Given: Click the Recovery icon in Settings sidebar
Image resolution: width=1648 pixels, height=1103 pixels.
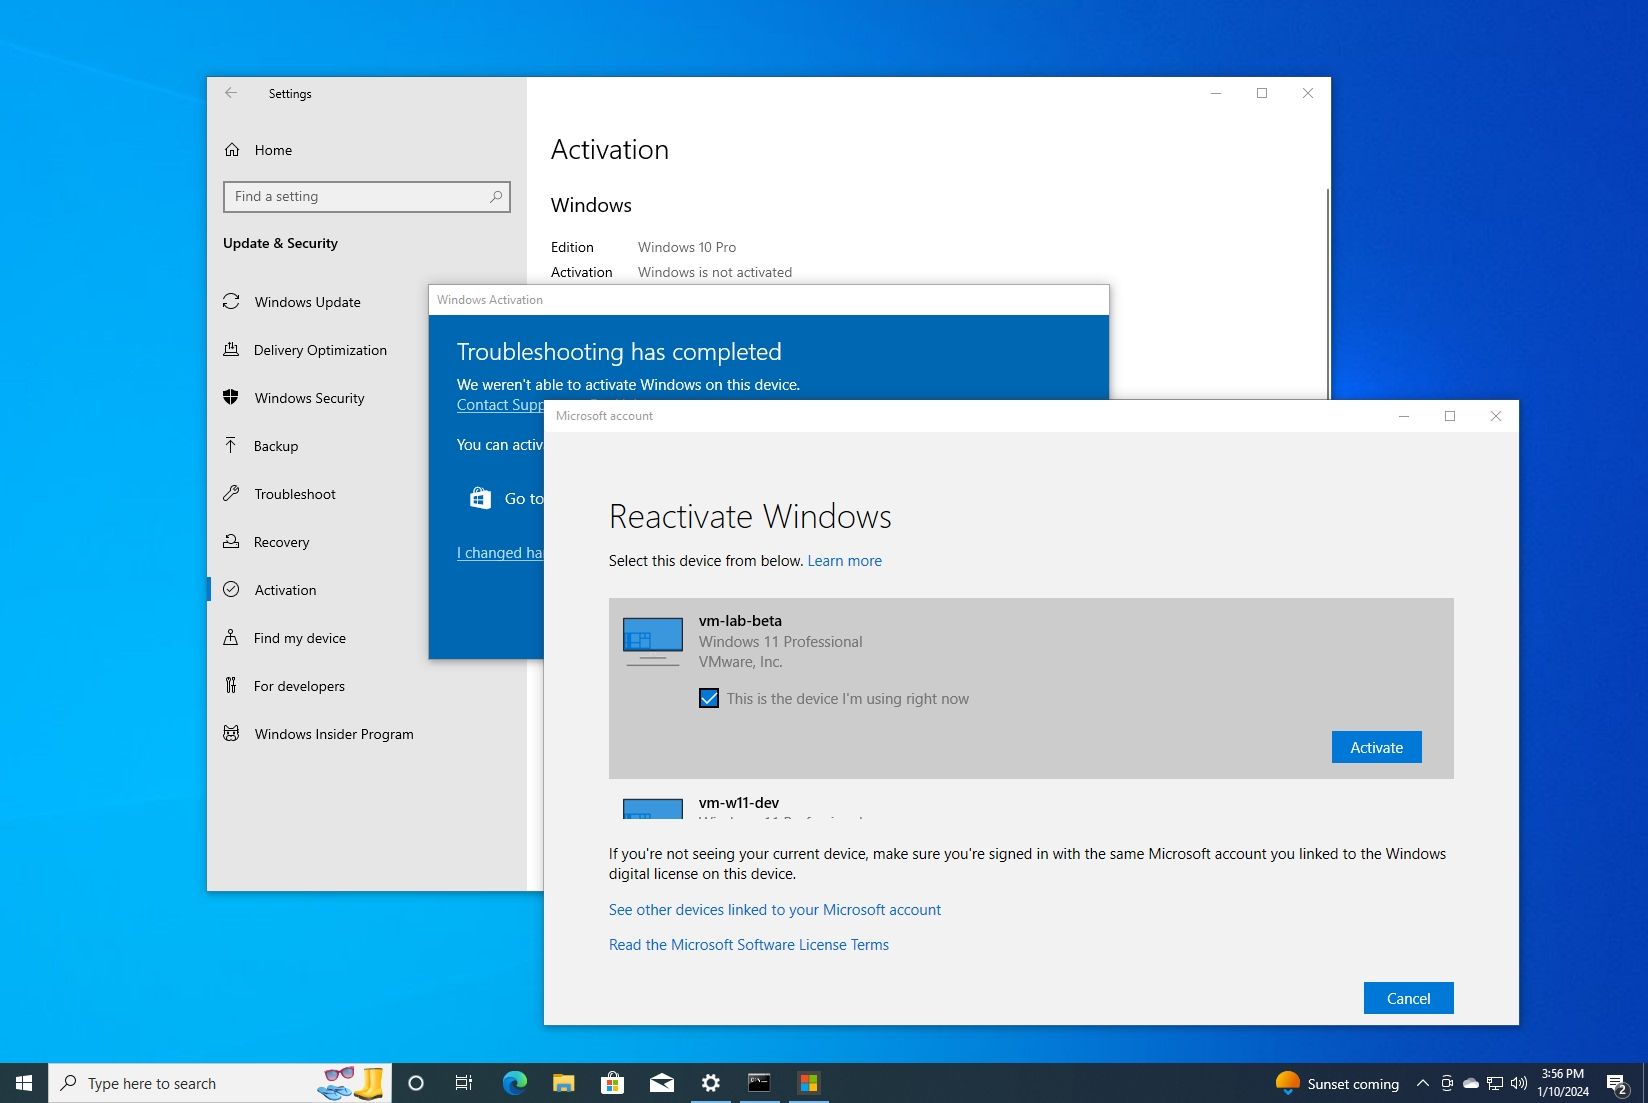Looking at the screenshot, I should [x=232, y=542].
